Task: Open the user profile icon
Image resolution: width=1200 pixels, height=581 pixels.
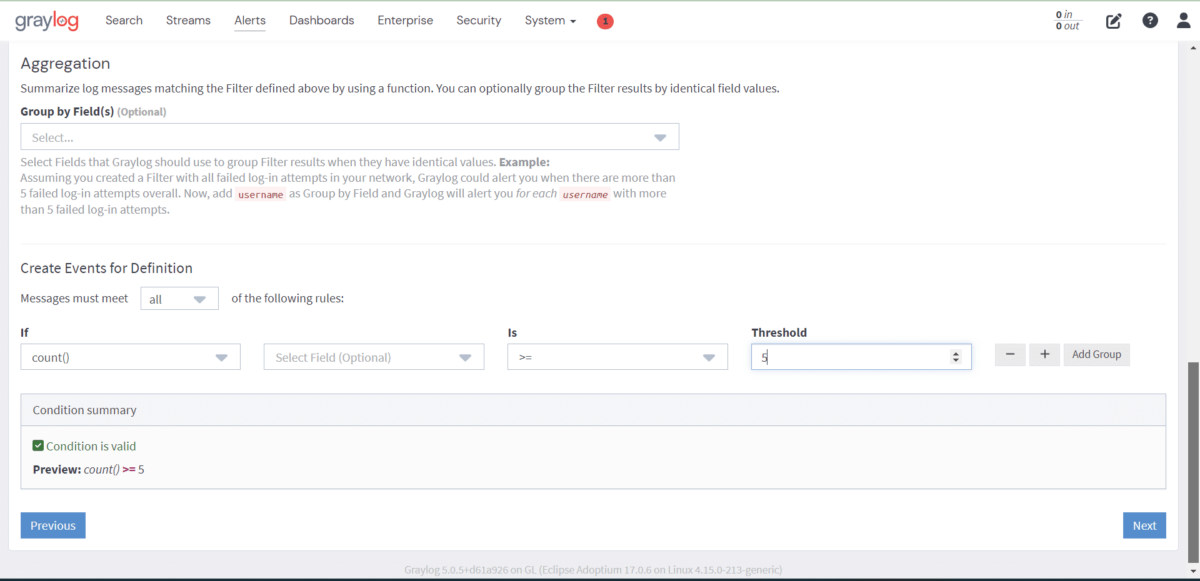Action: (1183, 20)
